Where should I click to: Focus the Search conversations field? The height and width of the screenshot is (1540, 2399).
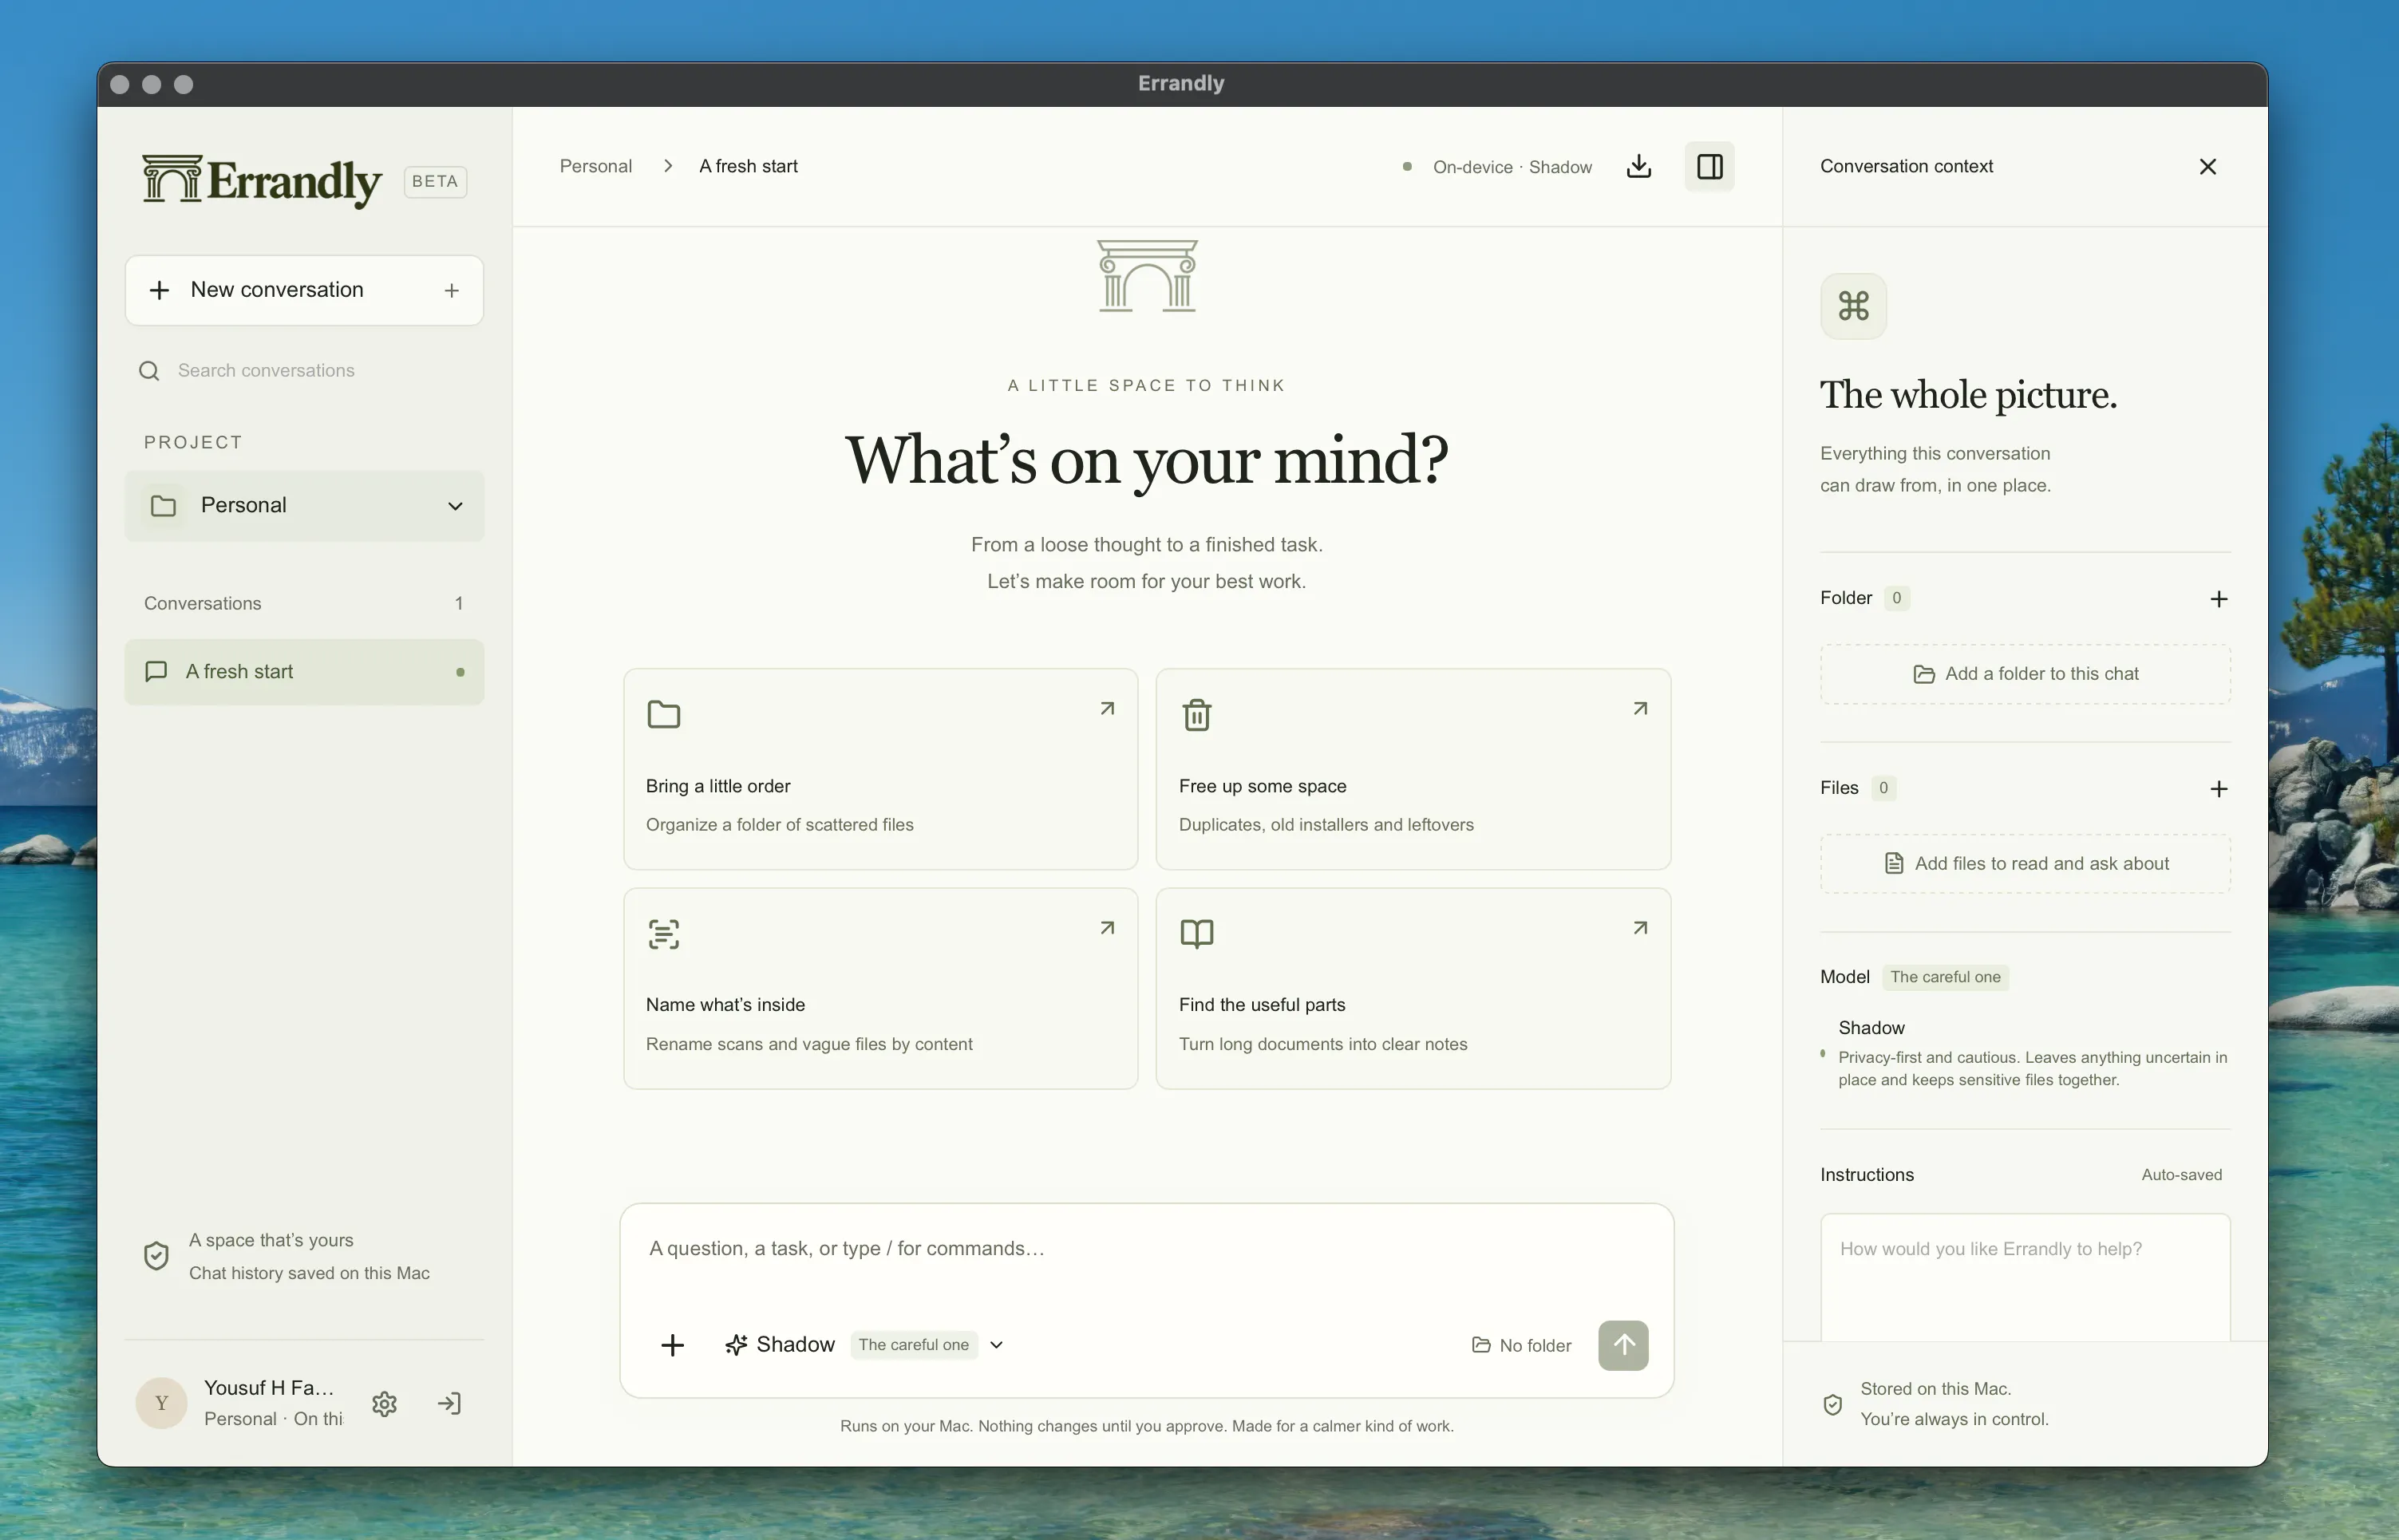tap(304, 371)
